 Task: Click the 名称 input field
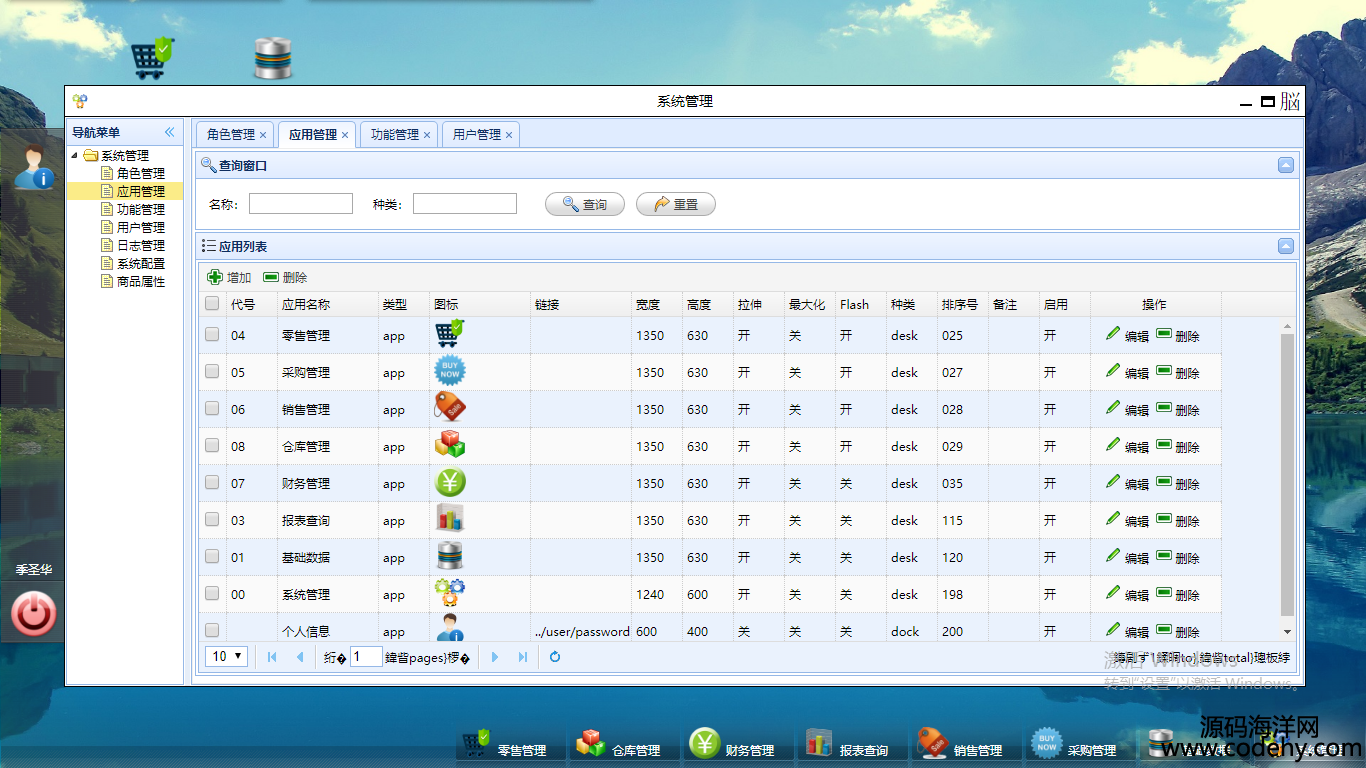click(x=301, y=204)
